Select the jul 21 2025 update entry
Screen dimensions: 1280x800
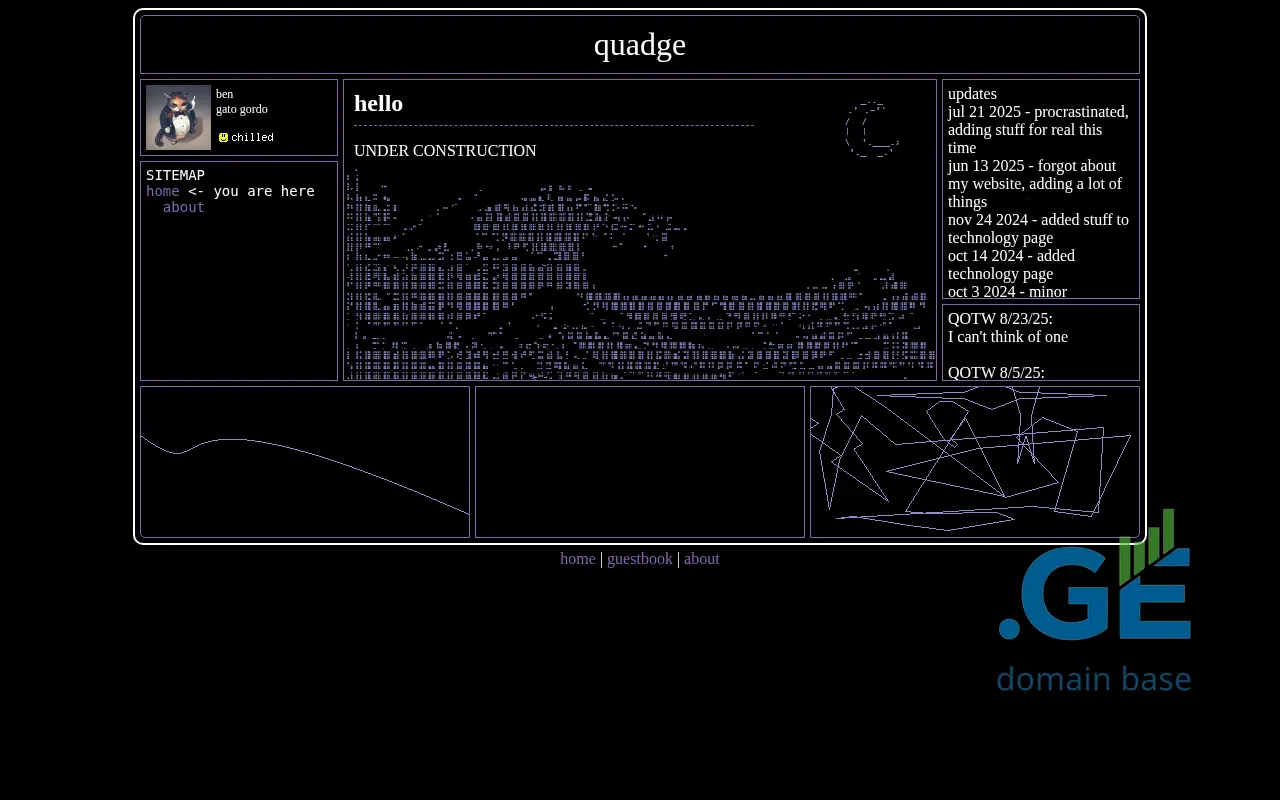(x=1038, y=129)
